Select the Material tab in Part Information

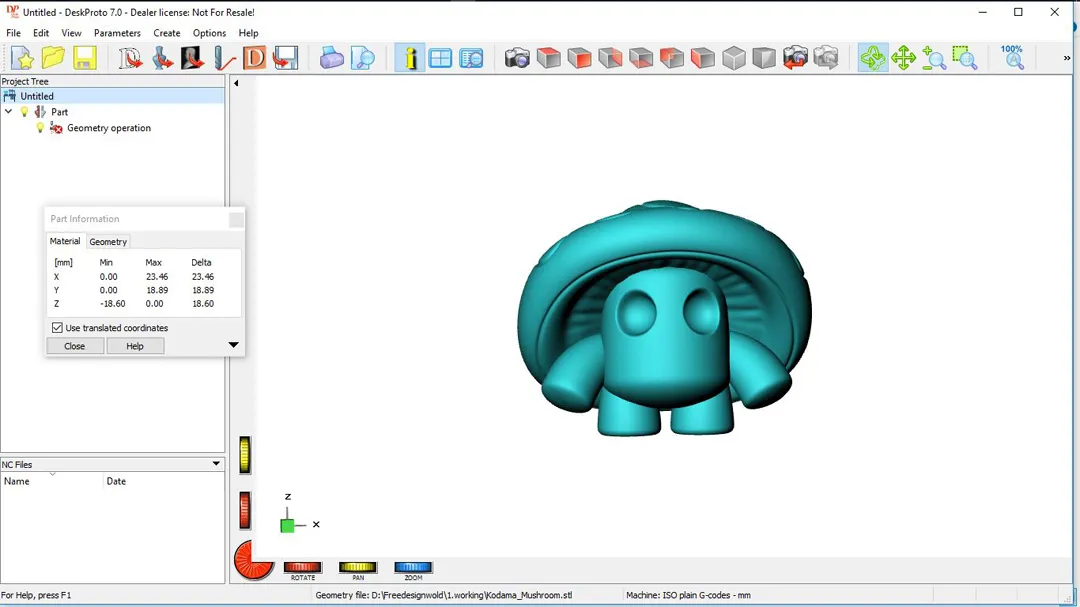point(65,241)
